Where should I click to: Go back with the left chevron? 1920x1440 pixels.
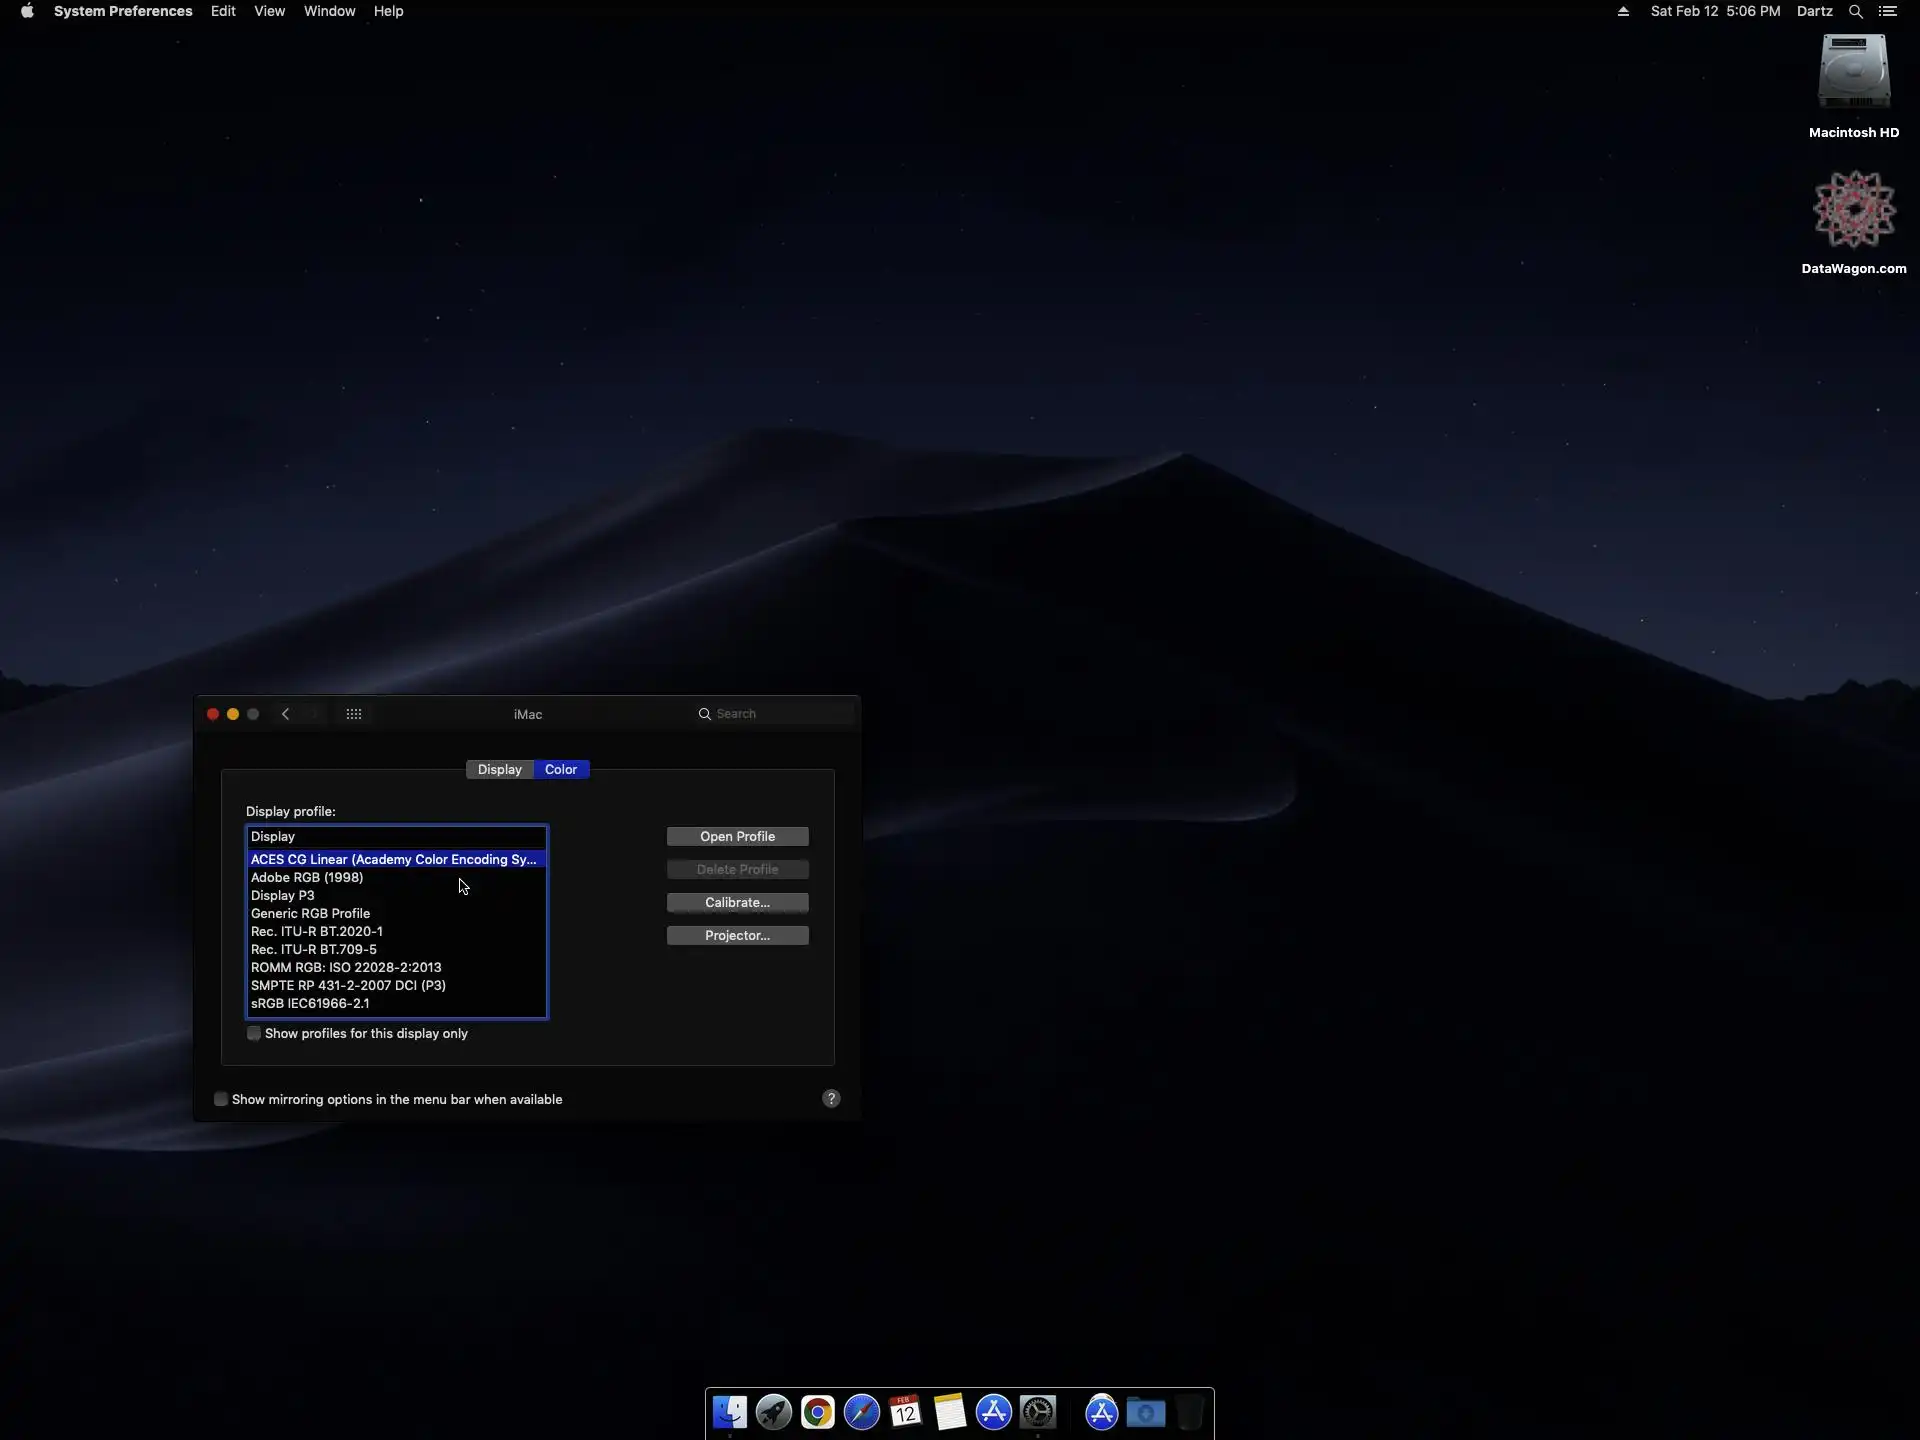286,714
